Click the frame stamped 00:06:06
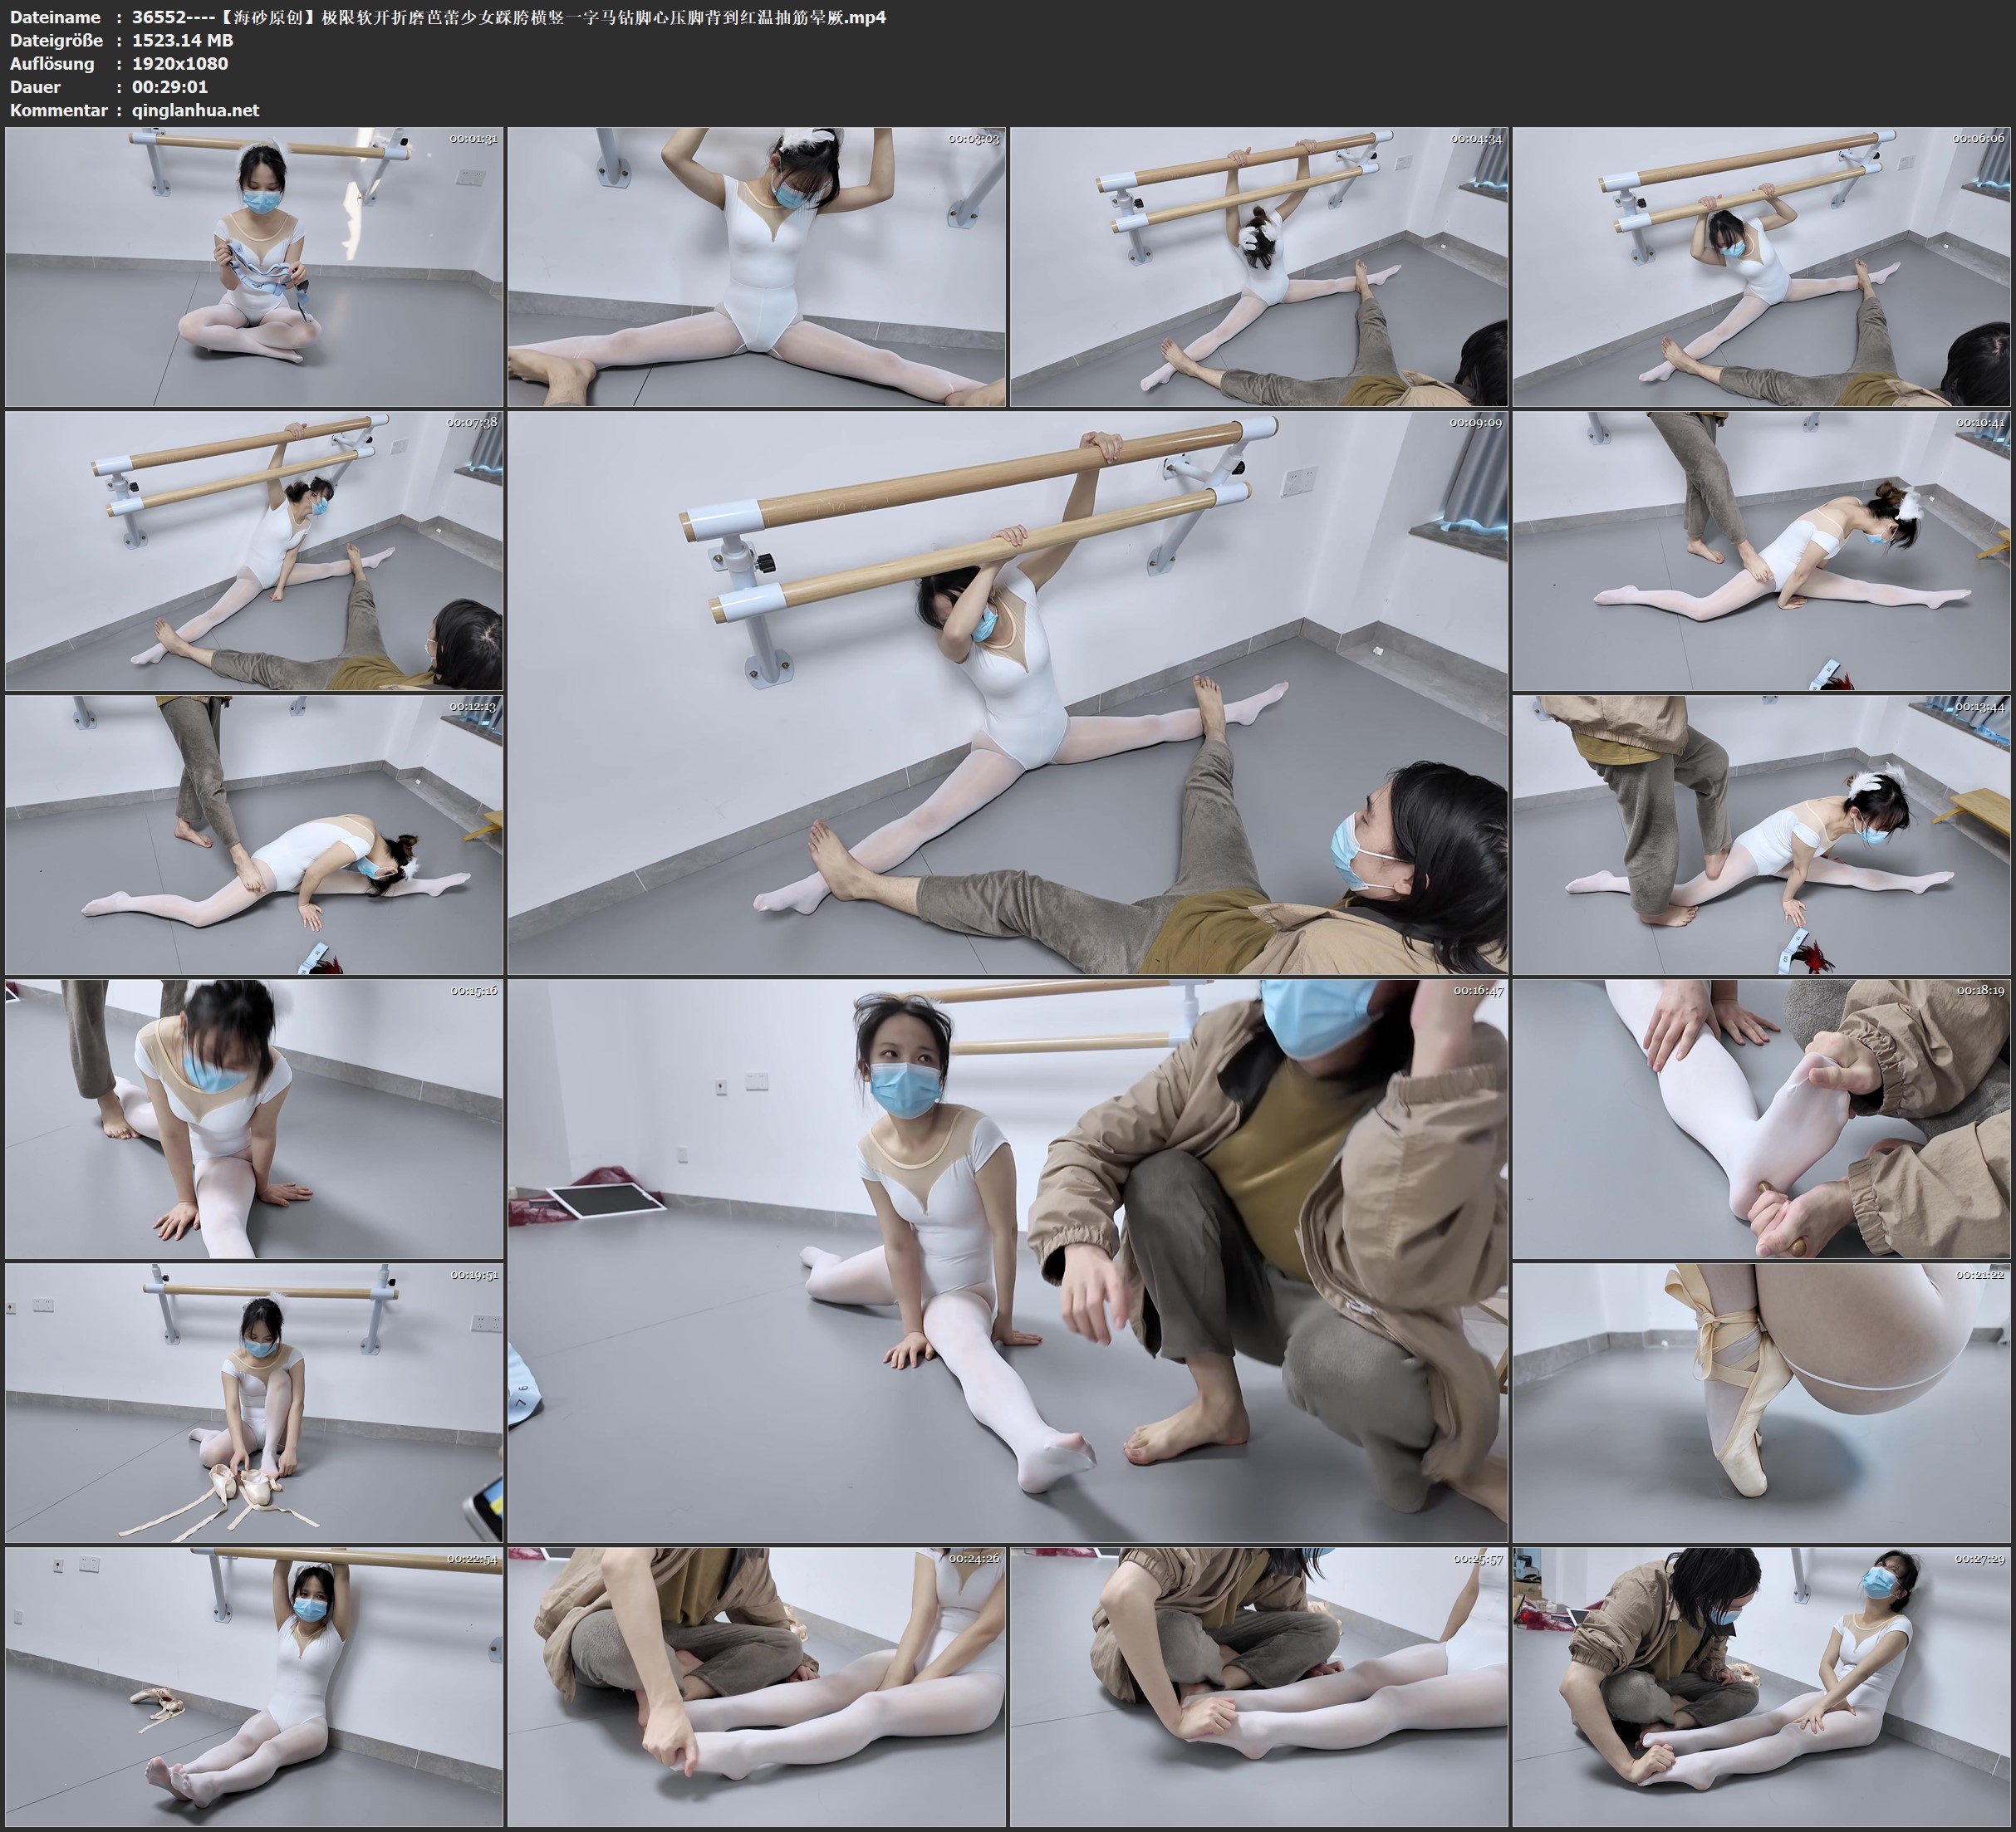The width and height of the screenshot is (2016, 1832). 1762,267
